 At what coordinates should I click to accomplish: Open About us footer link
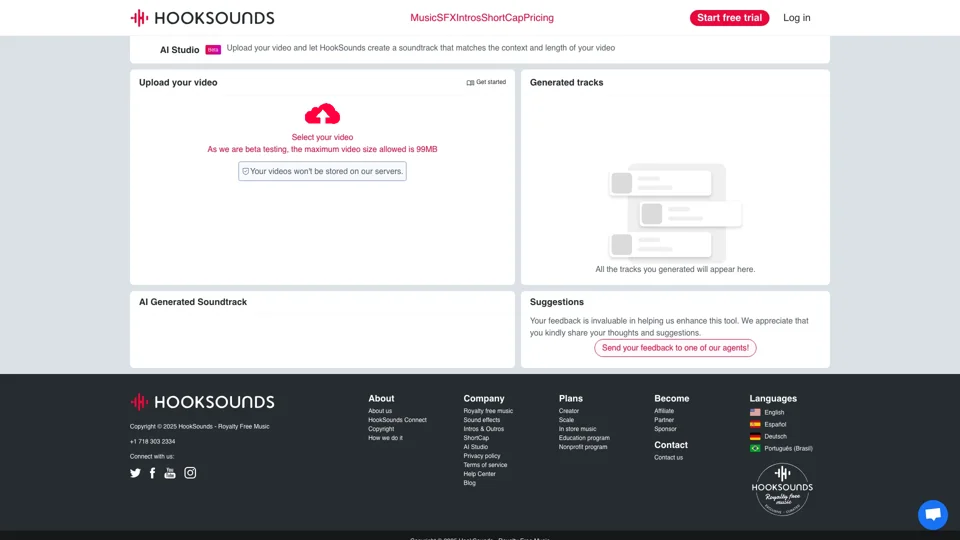[380, 411]
